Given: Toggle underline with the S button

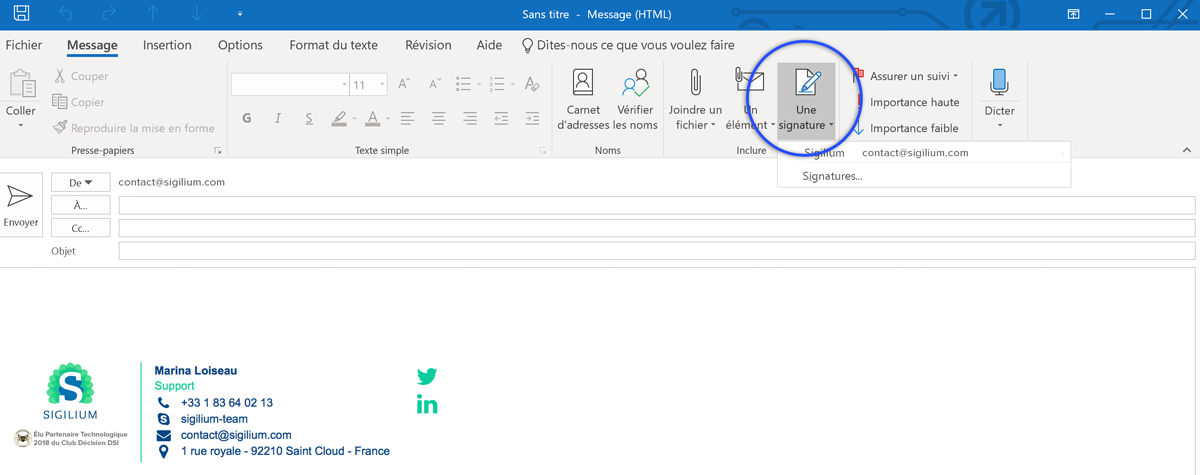Looking at the screenshot, I should (309, 118).
